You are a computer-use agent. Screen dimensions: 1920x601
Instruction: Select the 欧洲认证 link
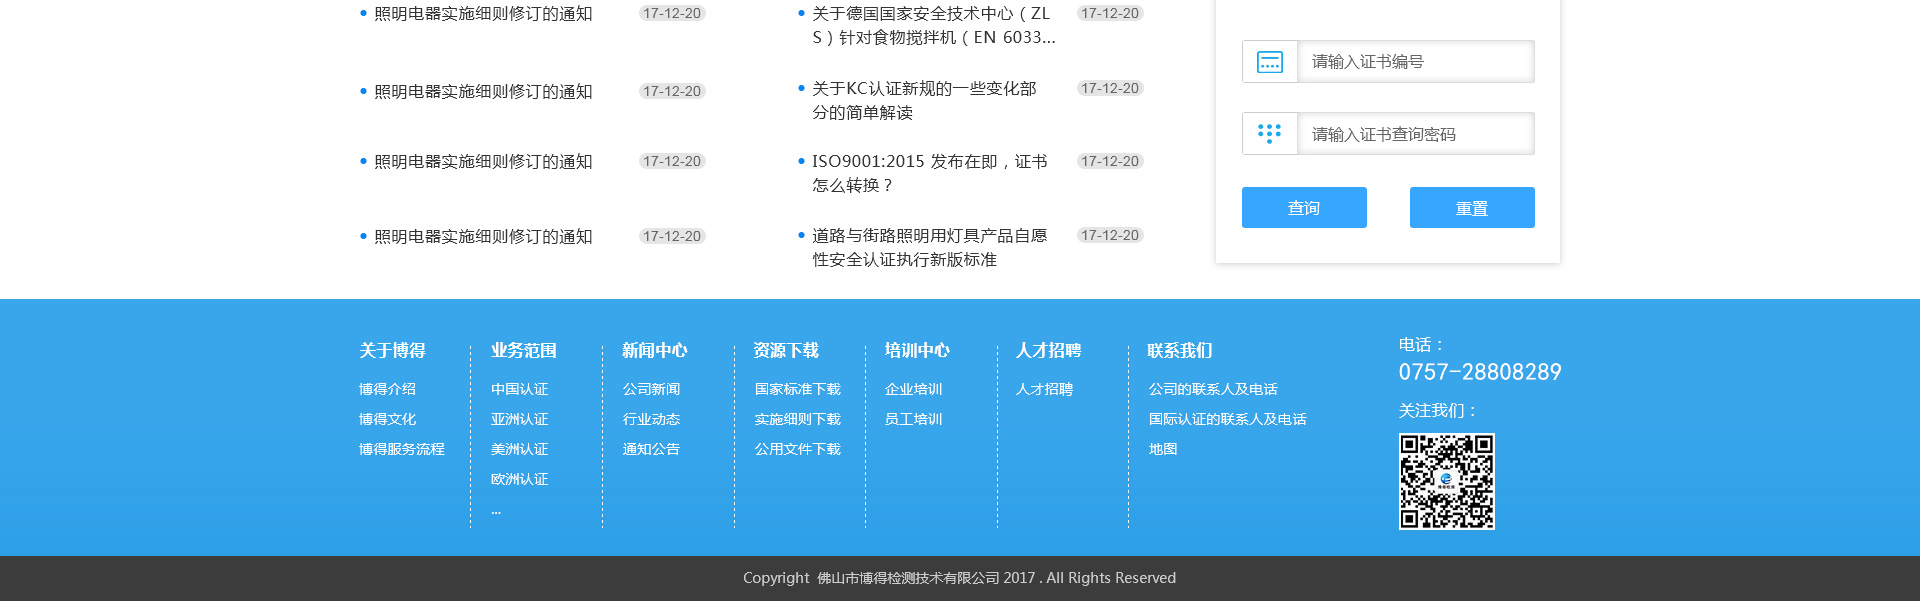tap(519, 480)
